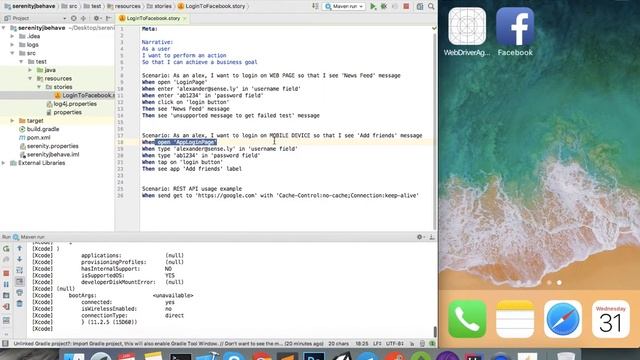Click the serenityjbehave breadcrumb
The width and height of the screenshot is (640, 360).
(x=29, y=6)
